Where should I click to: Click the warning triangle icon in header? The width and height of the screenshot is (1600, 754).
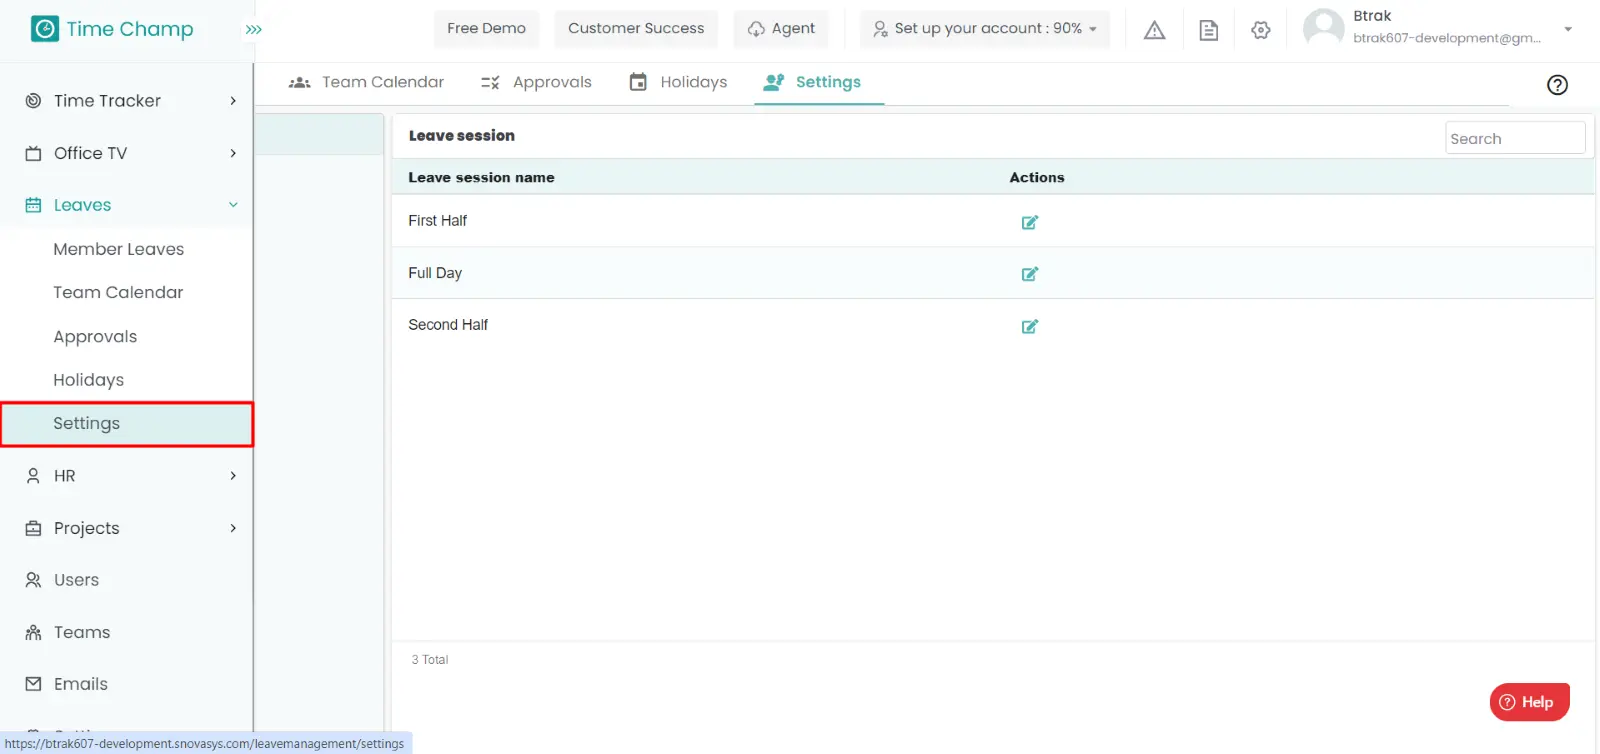pyautogui.click(x=1154, y=30)
